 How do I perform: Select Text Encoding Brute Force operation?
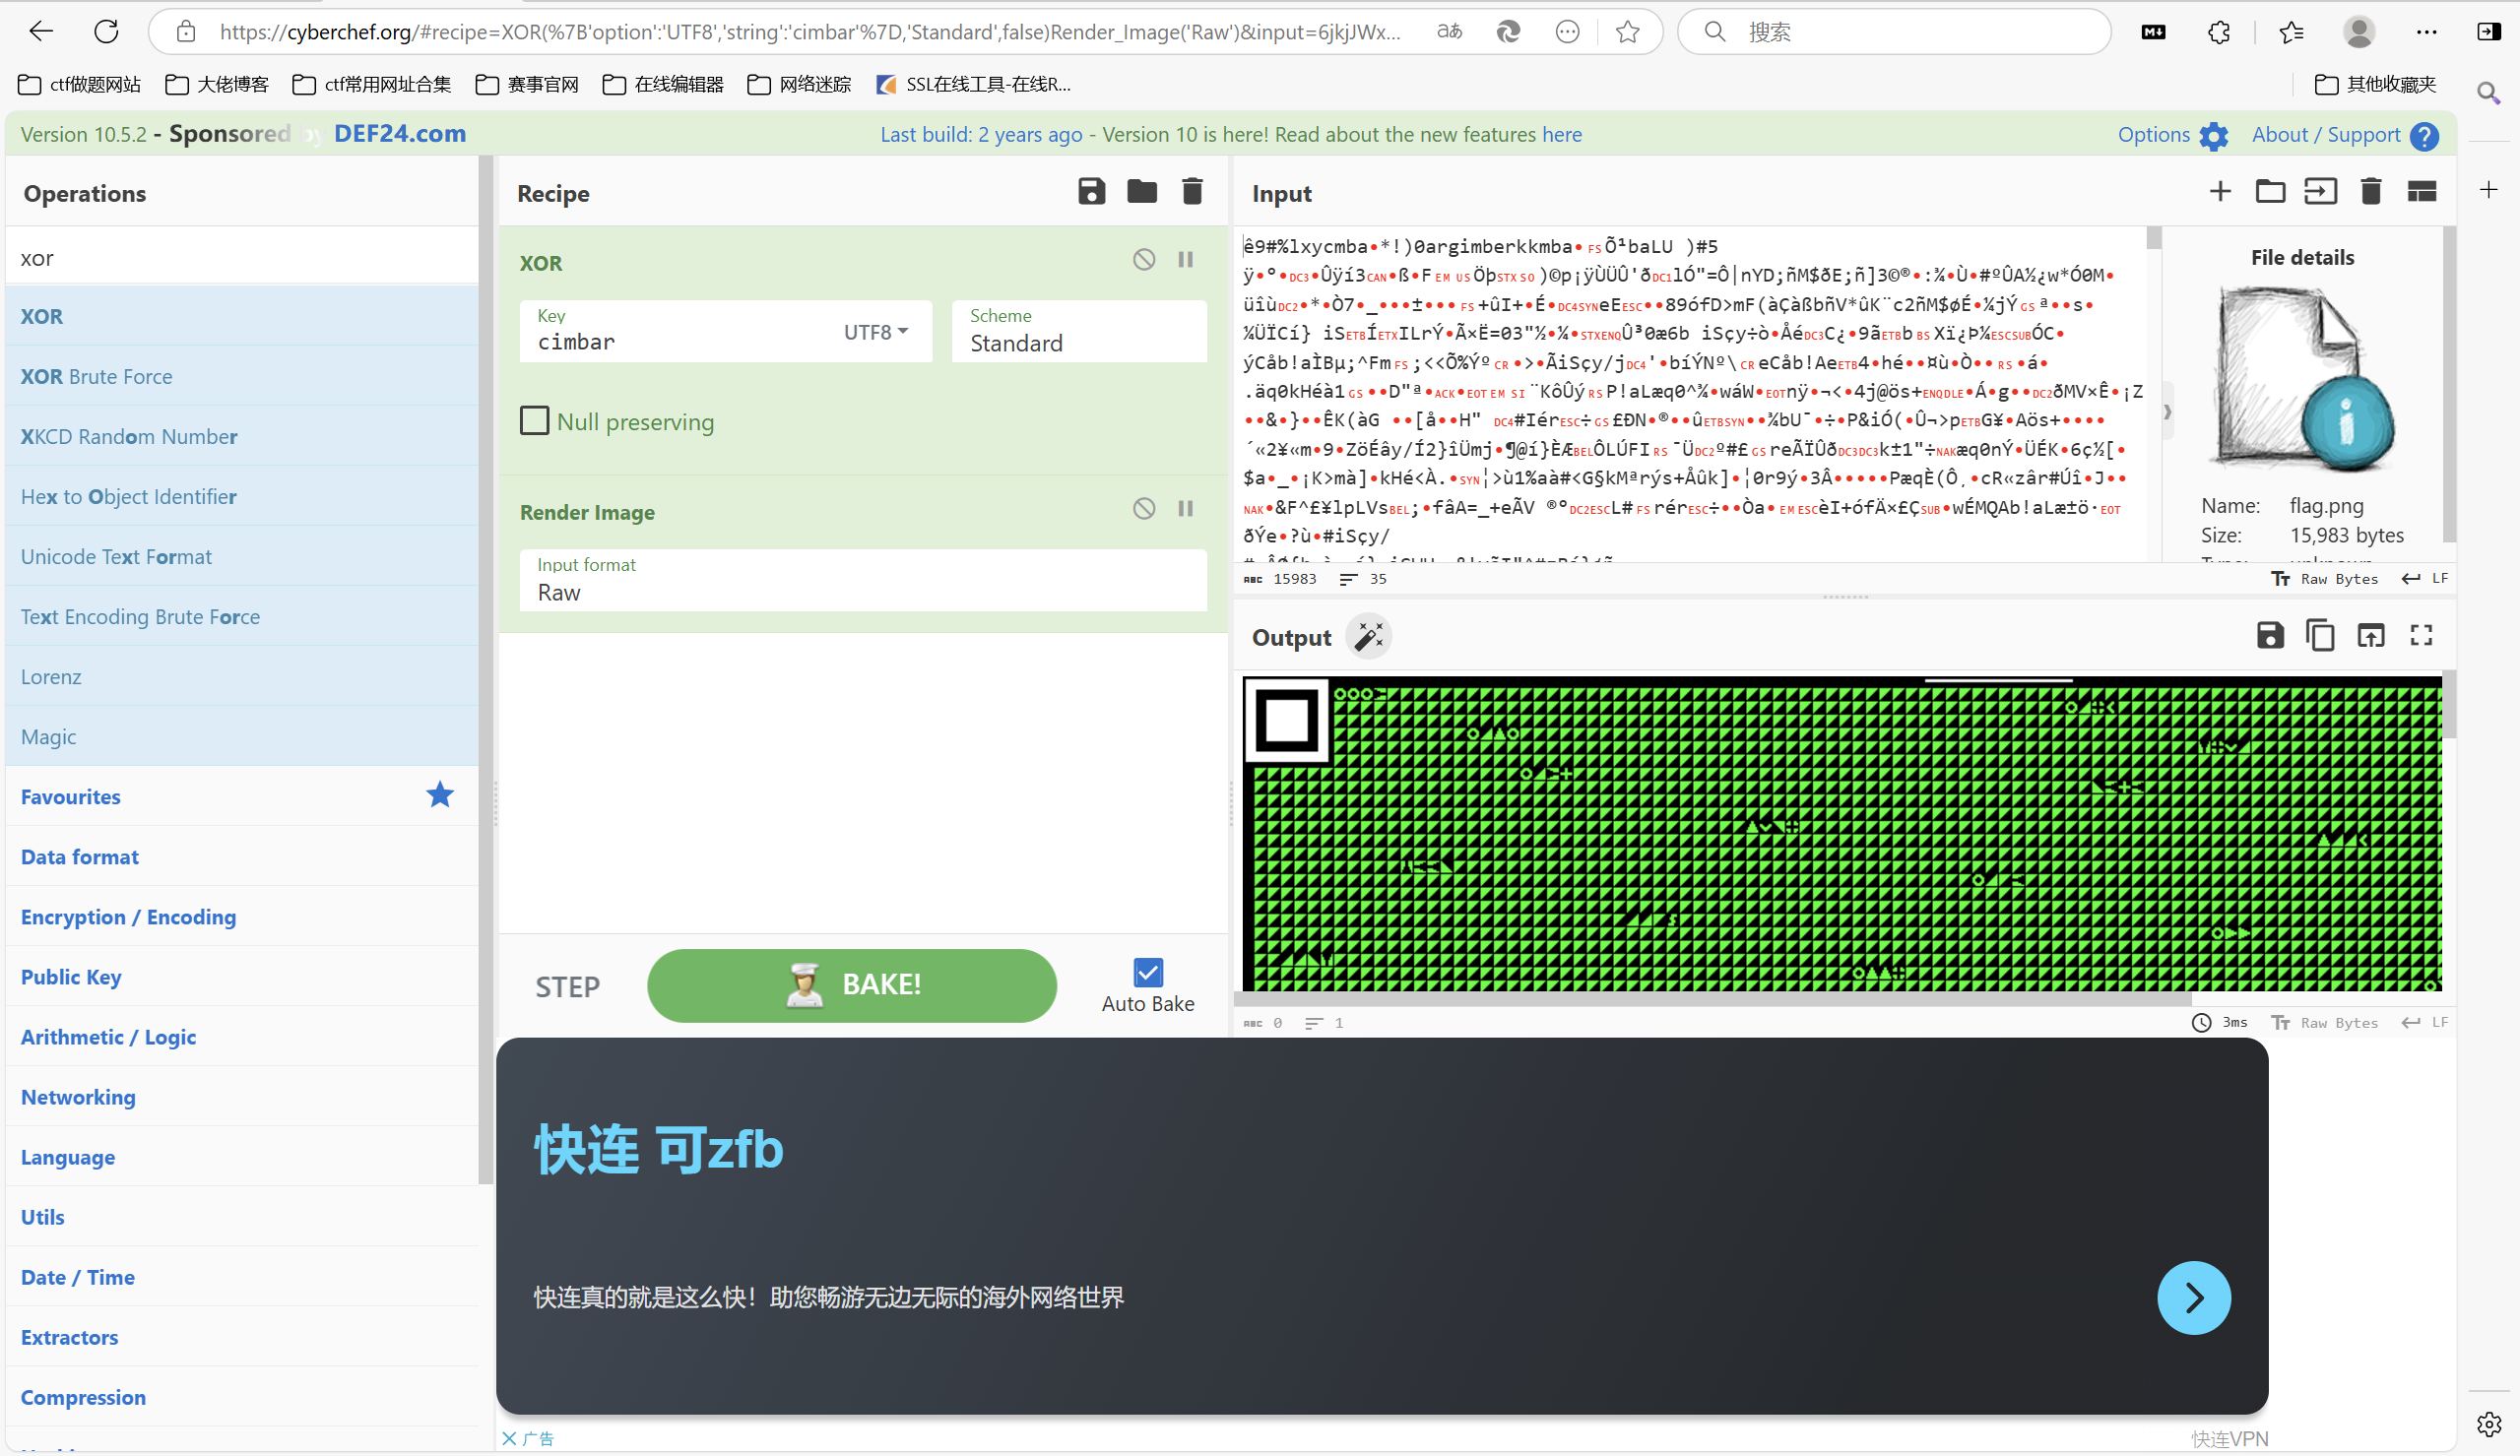(242, 616)
